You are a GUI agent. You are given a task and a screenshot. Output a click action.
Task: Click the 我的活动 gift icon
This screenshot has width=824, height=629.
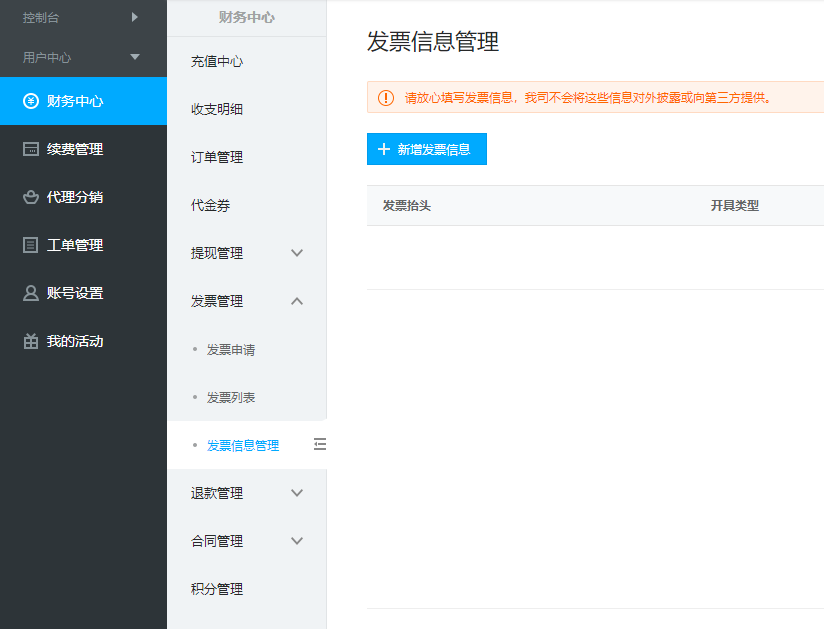click(x=31, y=341)
